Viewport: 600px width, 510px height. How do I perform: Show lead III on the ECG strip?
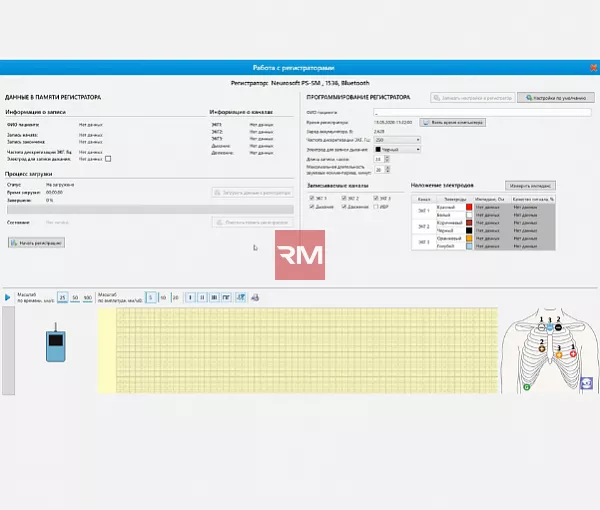214,297
